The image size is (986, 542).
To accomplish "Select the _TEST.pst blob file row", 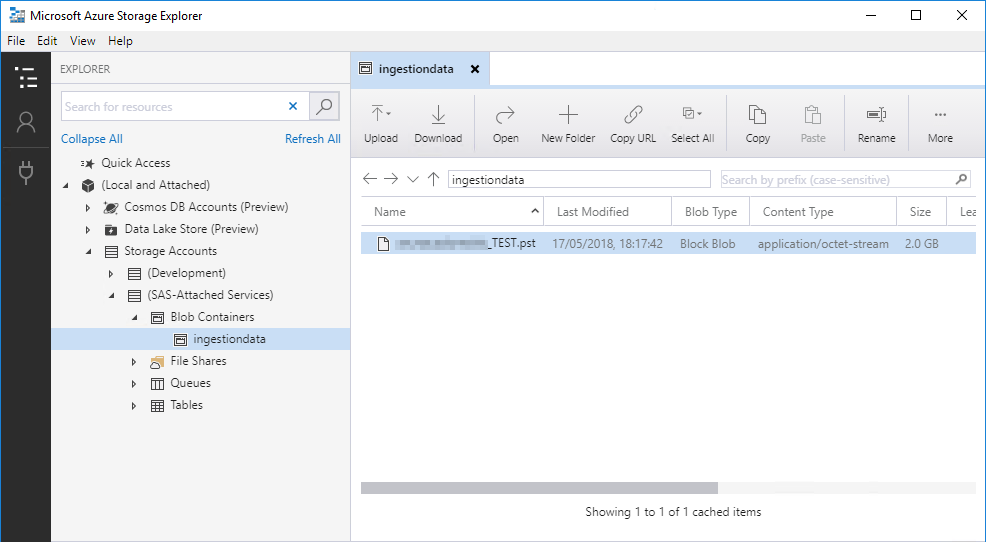I will (668, 244).
